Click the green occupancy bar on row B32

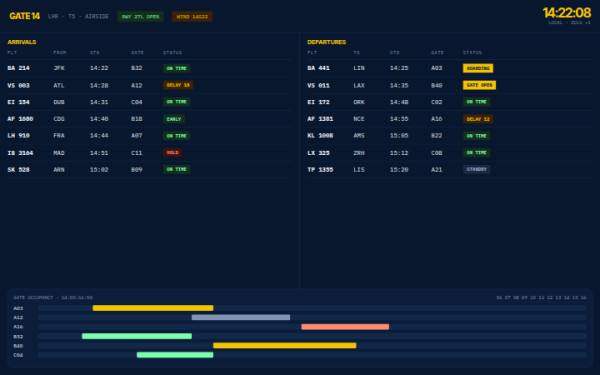pyautogui.click(x=137, y=336)
